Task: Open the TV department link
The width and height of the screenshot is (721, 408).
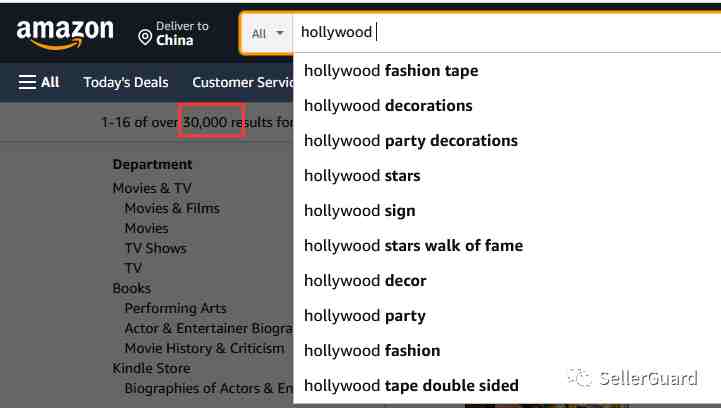Action: [133, 268]
